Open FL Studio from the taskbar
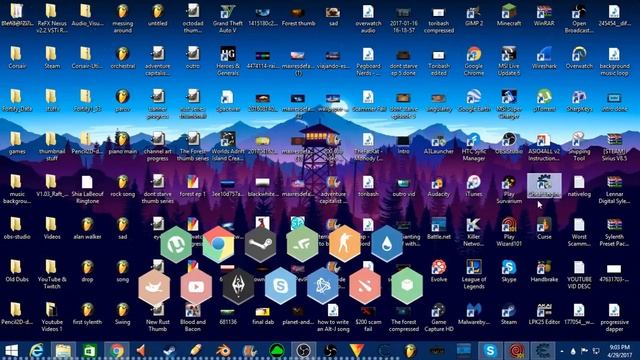Viewport: 640px width, 360px height. (x=410, y=350)
